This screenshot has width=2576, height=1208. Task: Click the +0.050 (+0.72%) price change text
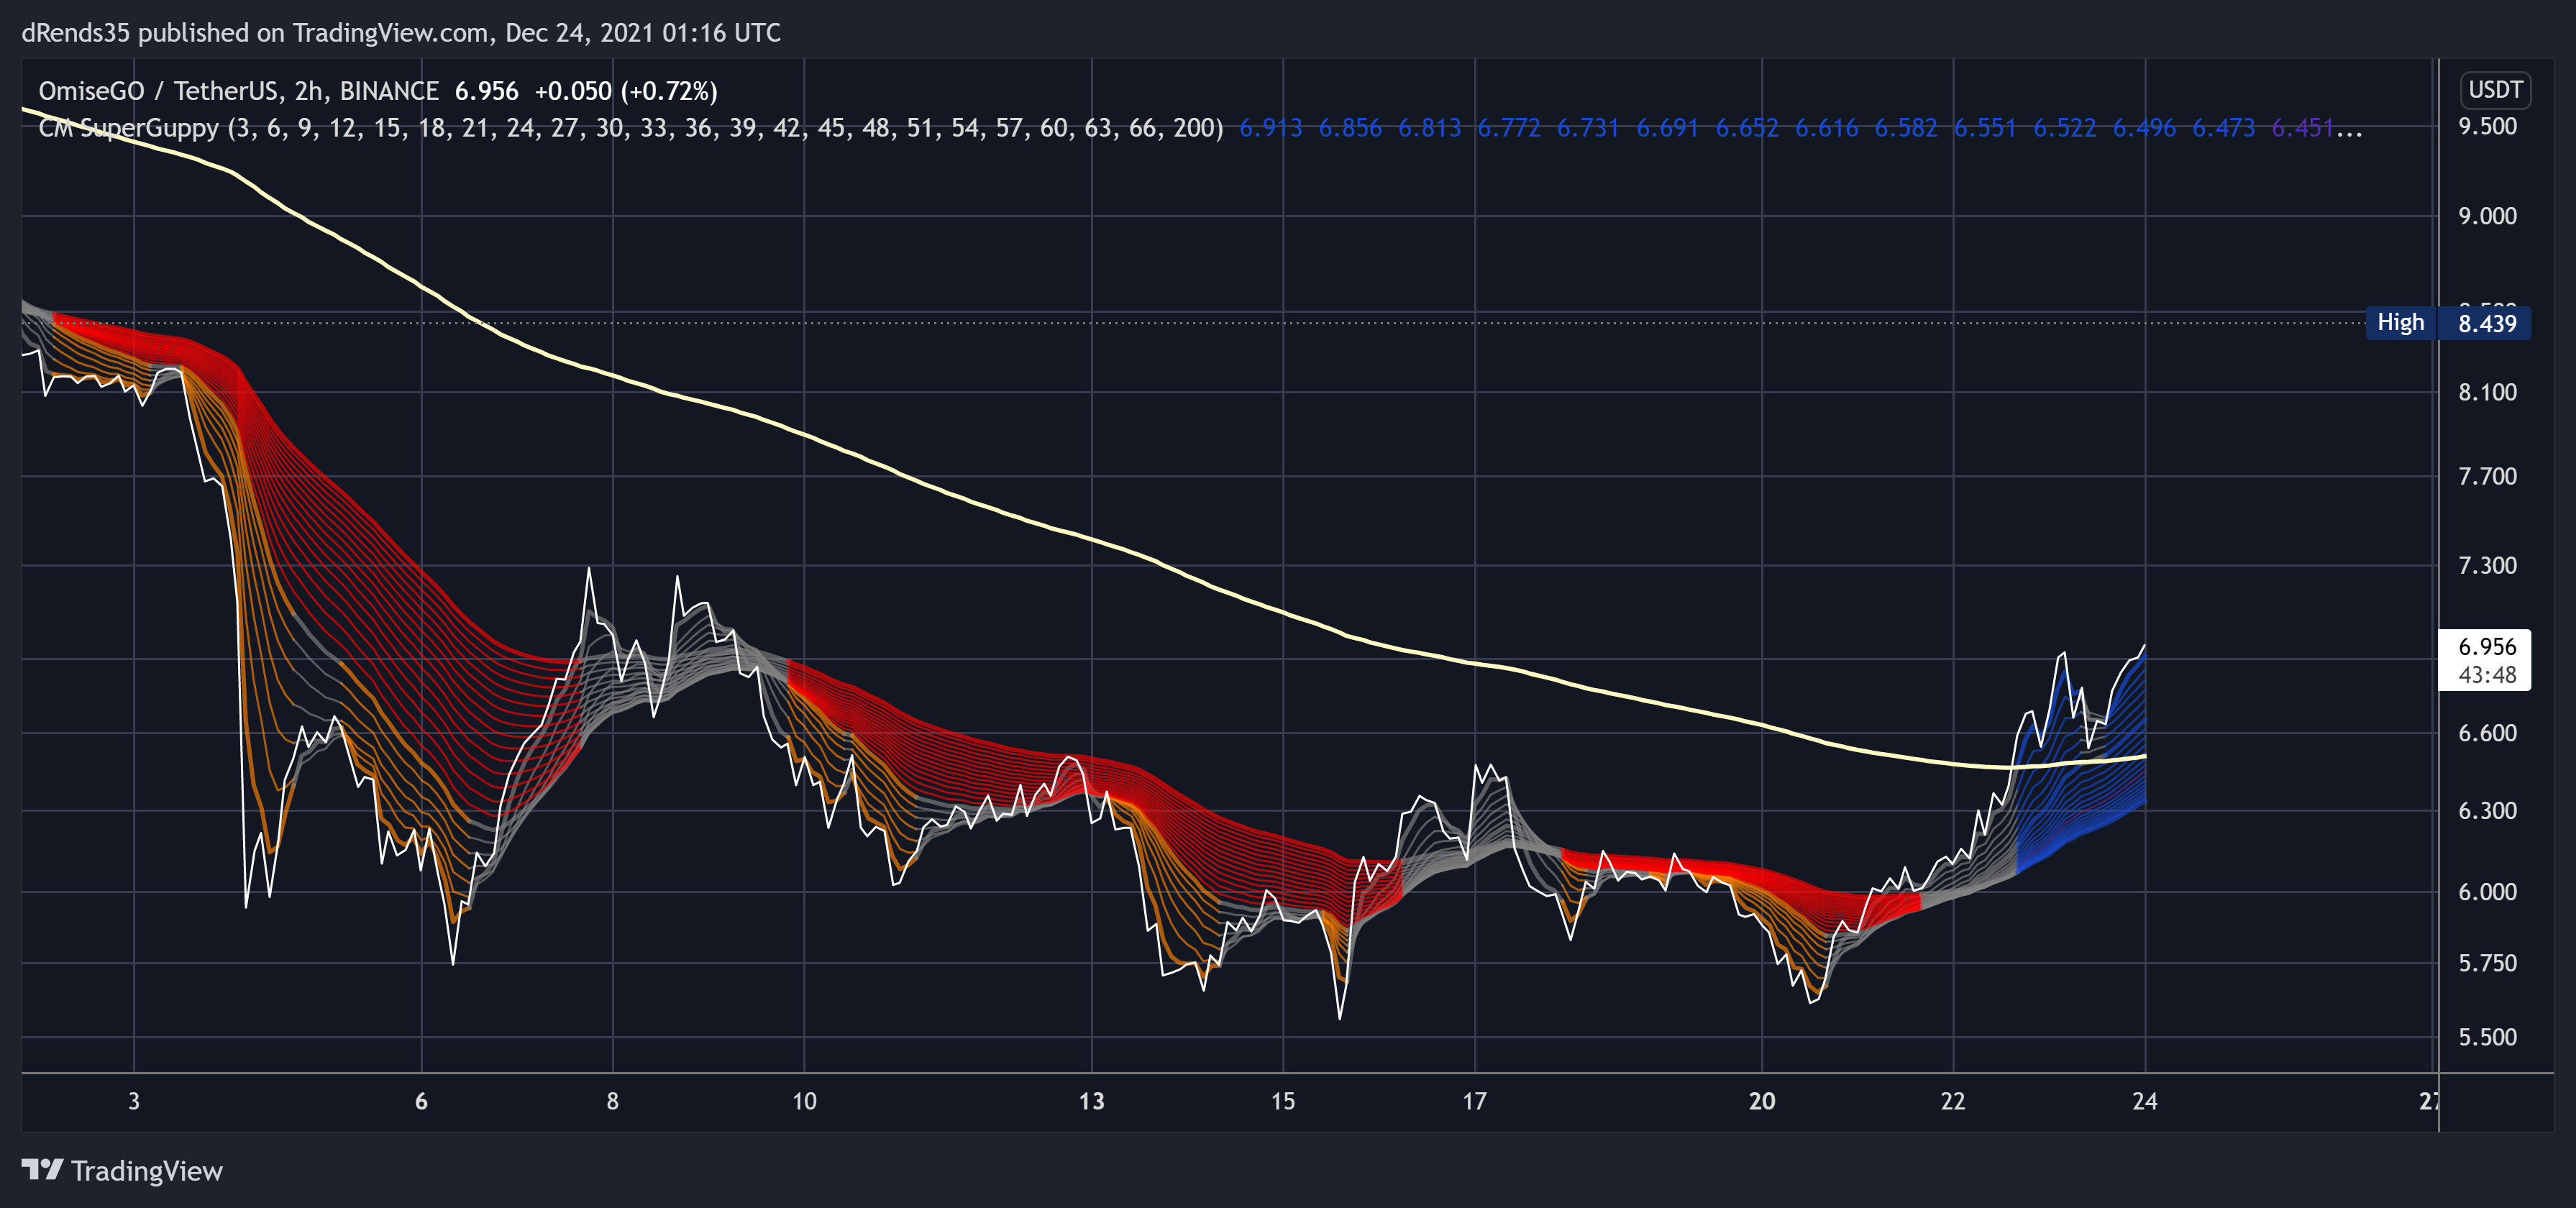625,91
